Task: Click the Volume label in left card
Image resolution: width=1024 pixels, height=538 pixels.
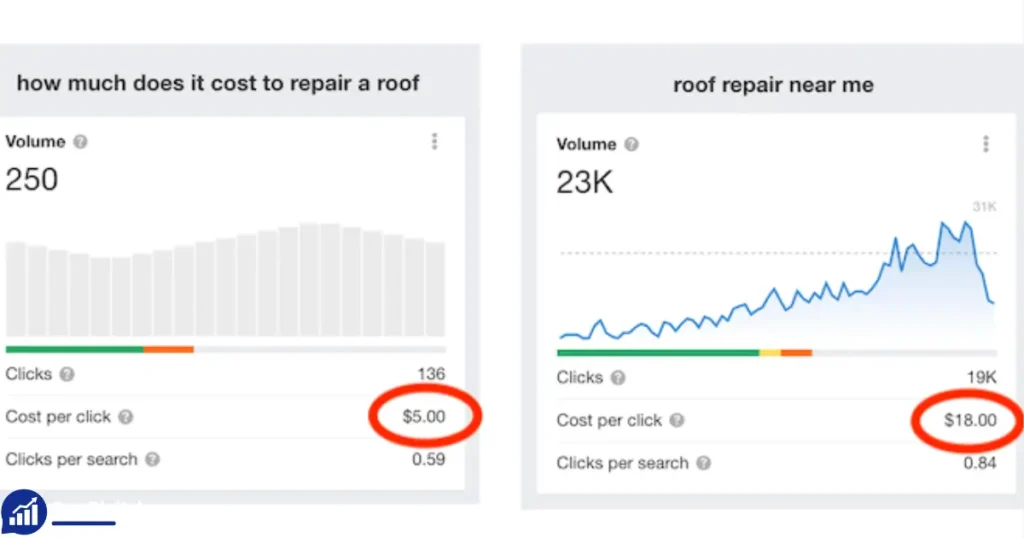Action: [35, 142]
